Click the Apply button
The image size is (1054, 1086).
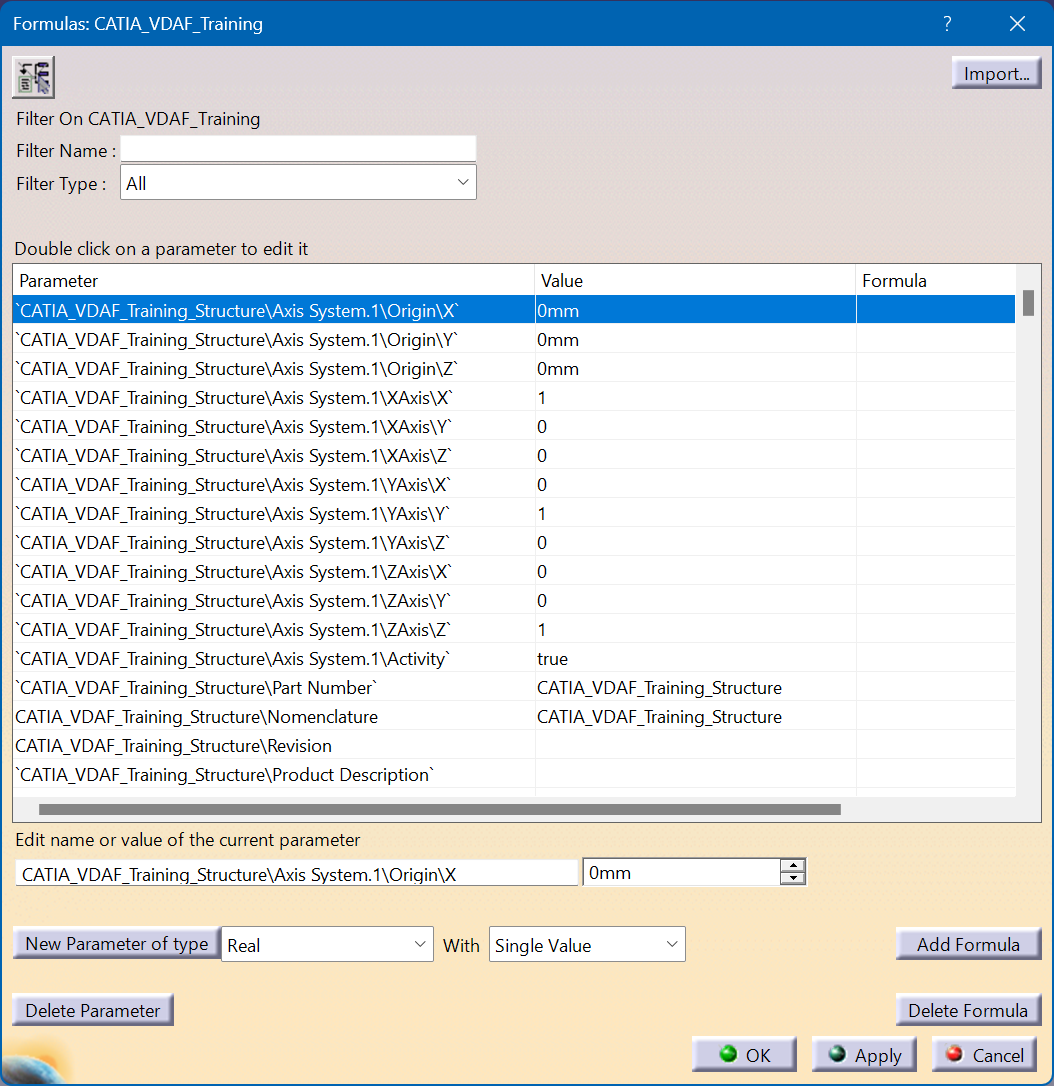pyautogui.click(x=864, y=1054)
